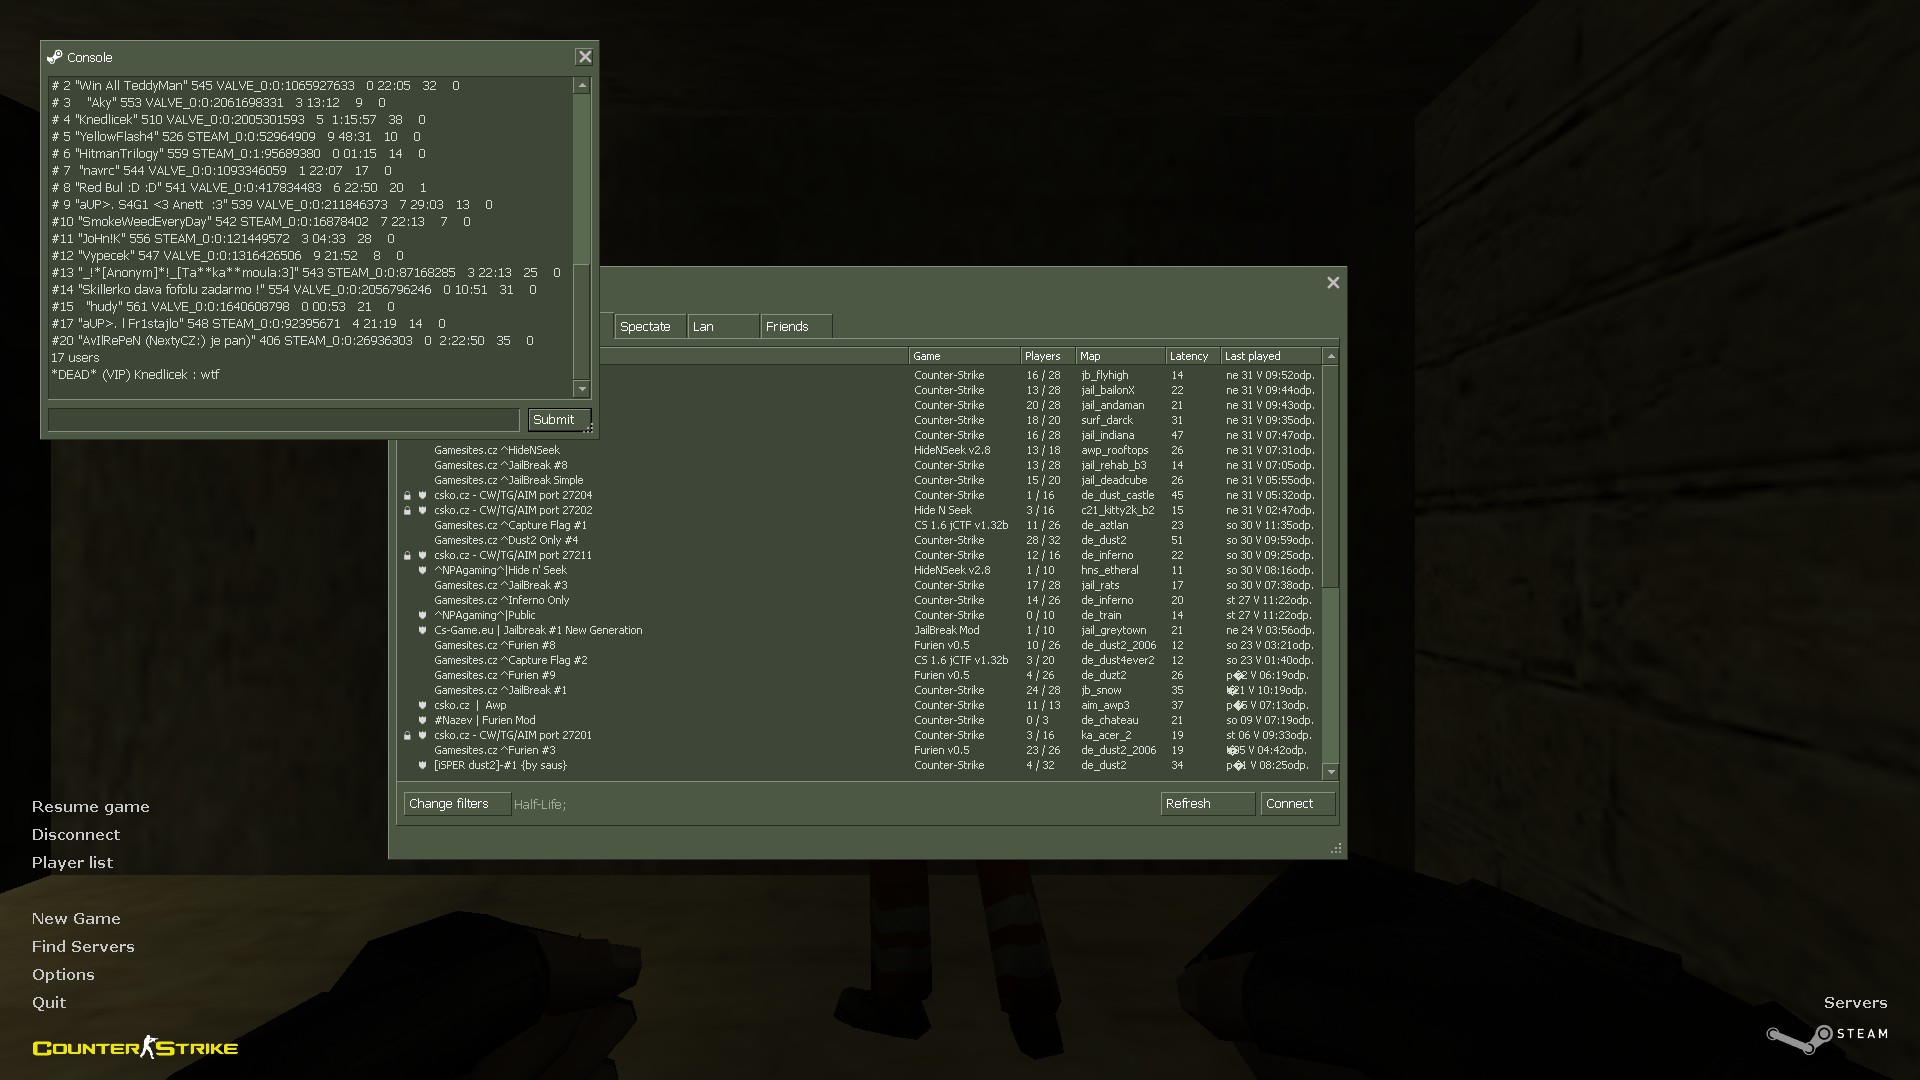Click VAC shield icon on csko.cz port 27204 row
This screenshot has height=1080, width=1920.
point(422,496)
